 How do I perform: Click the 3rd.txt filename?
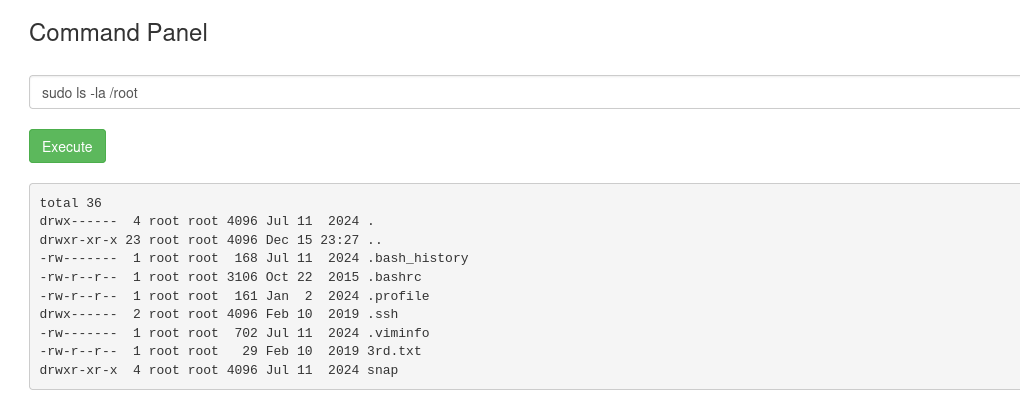(x=394, y=352)
